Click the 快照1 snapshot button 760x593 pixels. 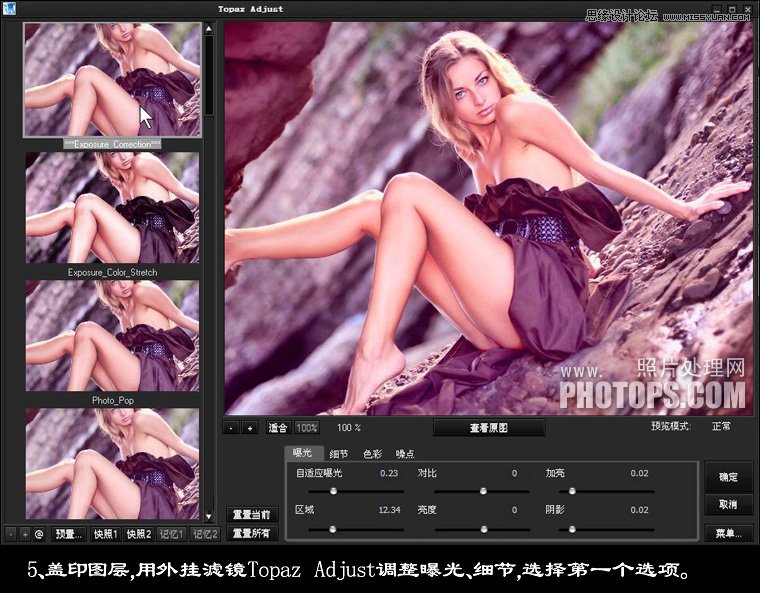point(106,534)
